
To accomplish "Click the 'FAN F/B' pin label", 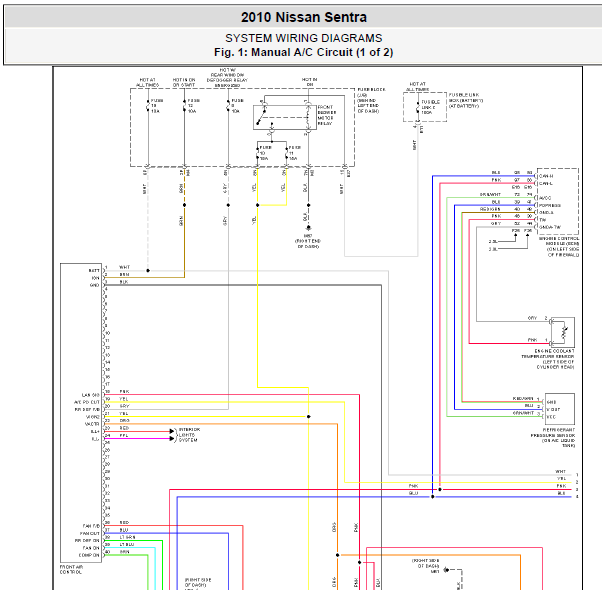I will pos(91,526).
